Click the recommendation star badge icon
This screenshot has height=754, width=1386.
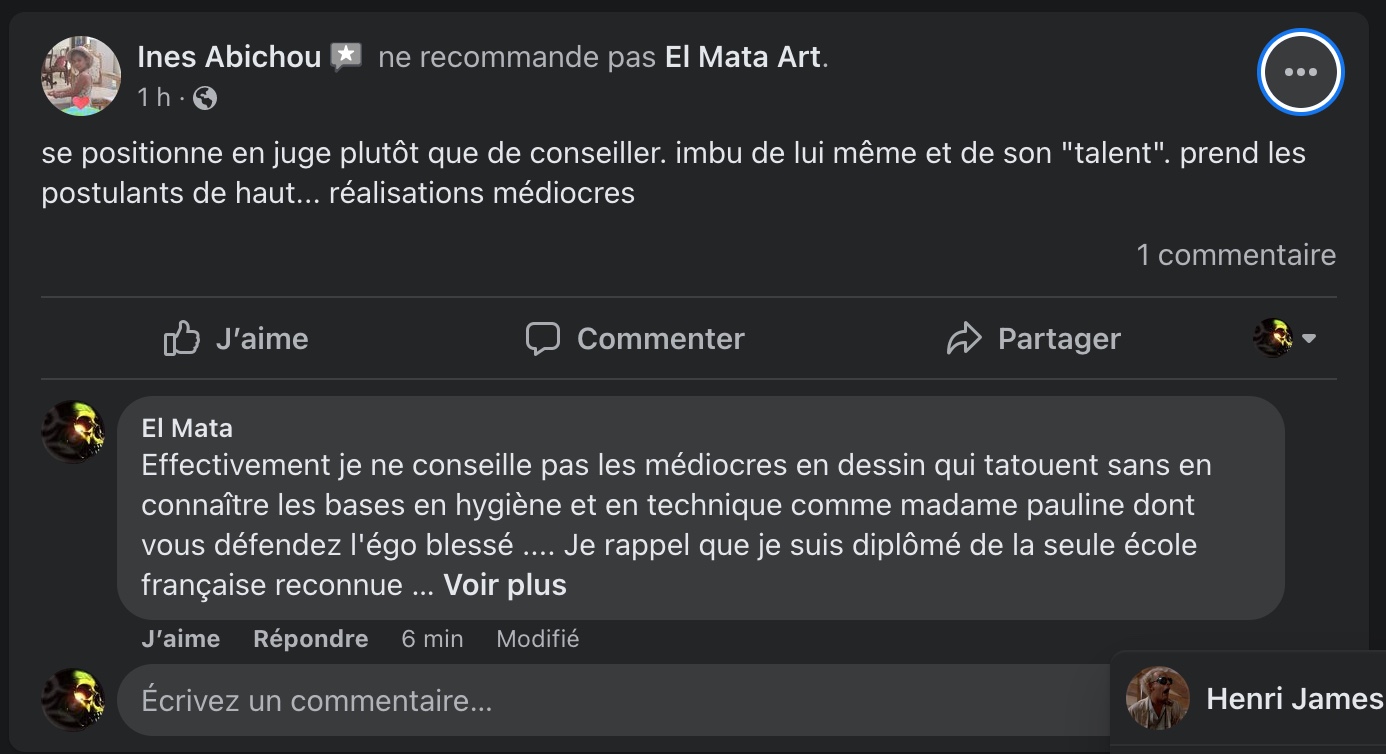pos(346,57)
